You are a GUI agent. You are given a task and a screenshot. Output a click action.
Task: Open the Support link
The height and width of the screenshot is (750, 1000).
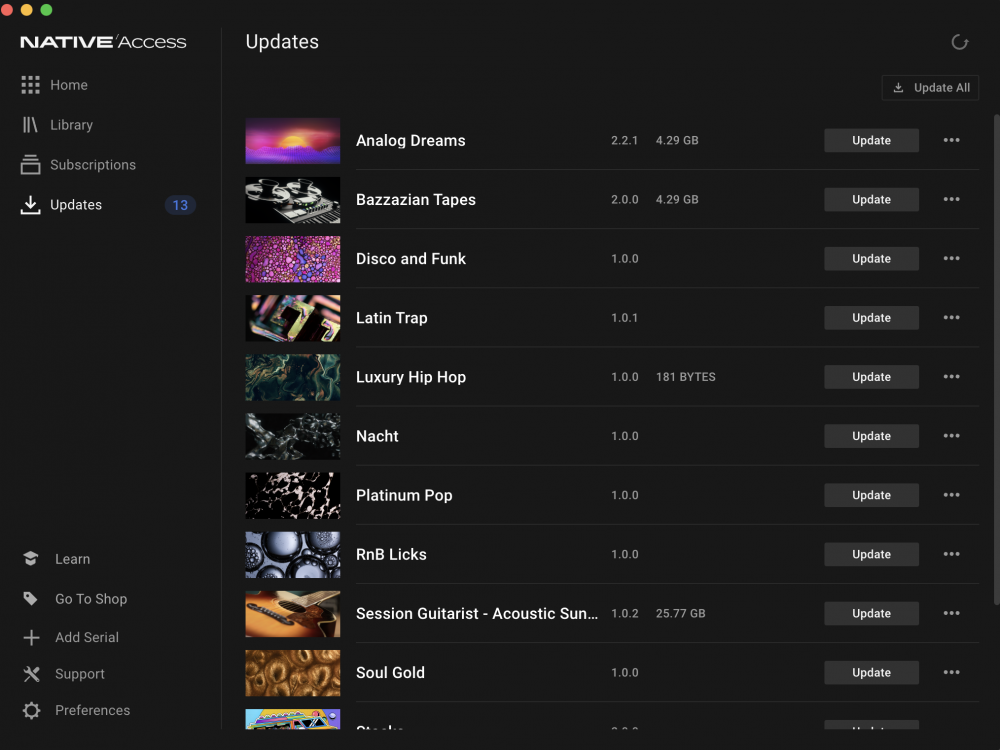[x=80, y=674]
